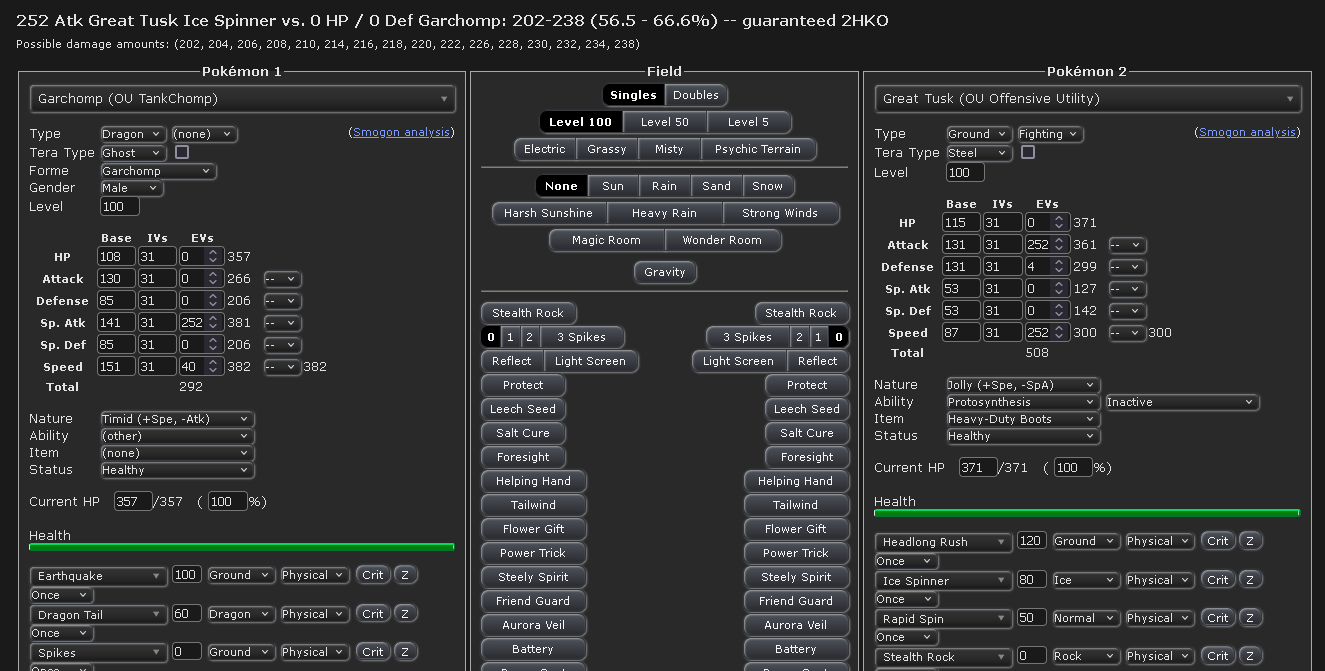The image size is (1325, 671).
Task: Enable Psychic Terrain
Action: [x=758, y=149]
